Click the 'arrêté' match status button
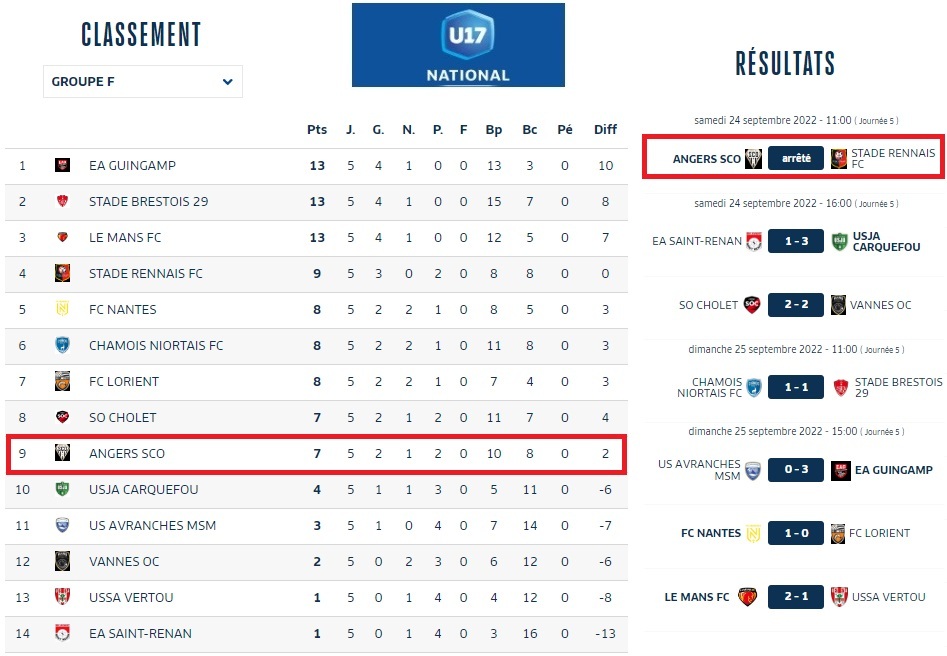Image resolution: width=947 pixels, height=656 pixels. click(796, 159)
